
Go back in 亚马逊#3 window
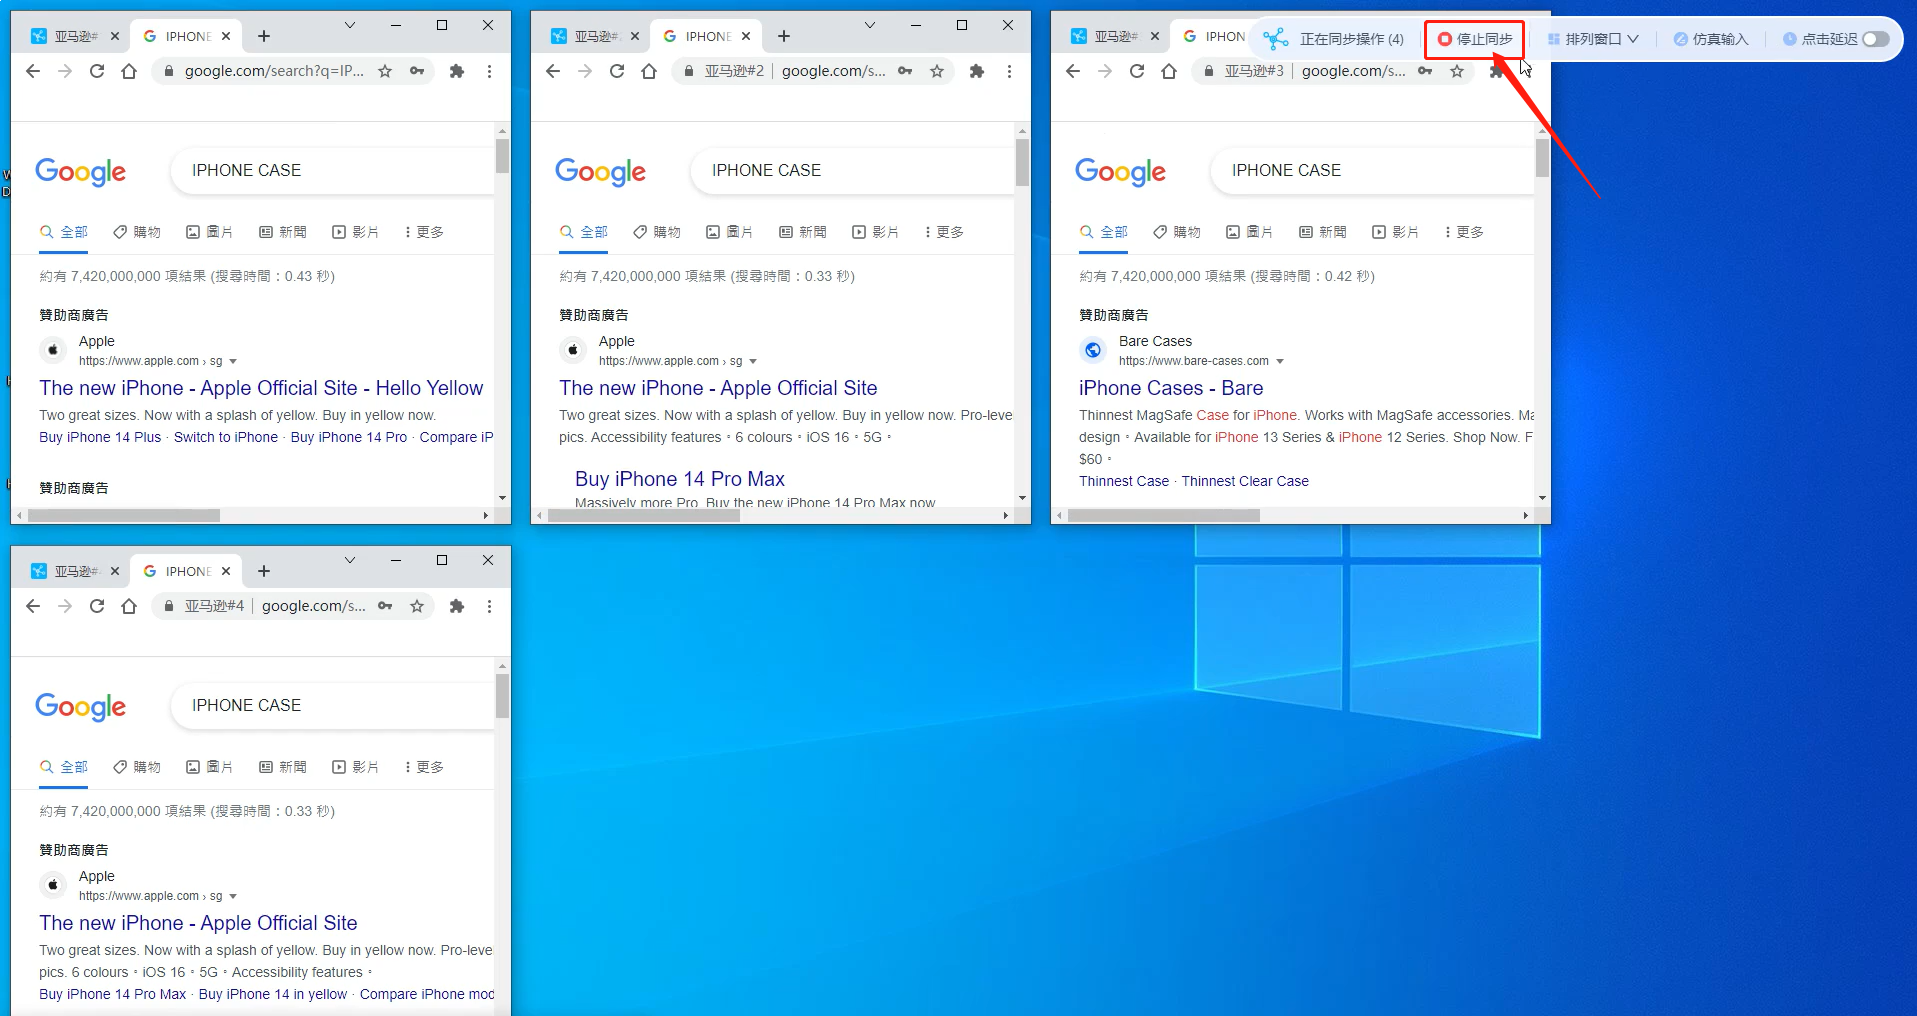1073,71
